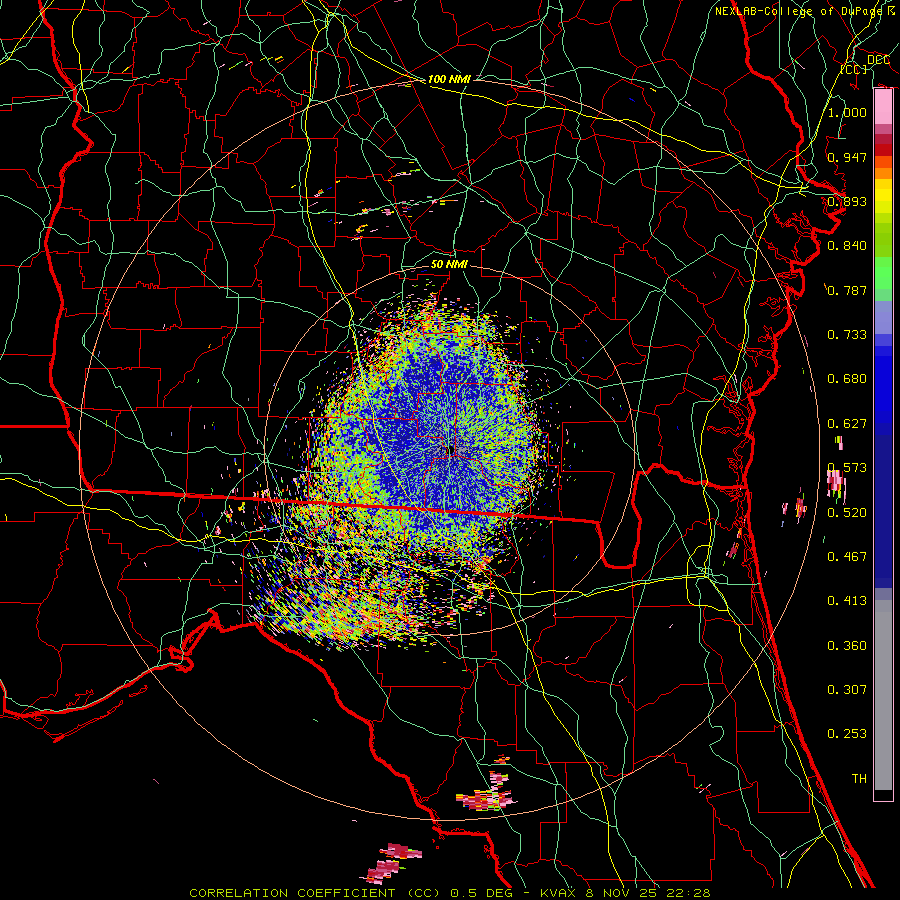Click the 0.520 legend value
The width and height of the screenshot is (900, 900).
tap(847, 513)
